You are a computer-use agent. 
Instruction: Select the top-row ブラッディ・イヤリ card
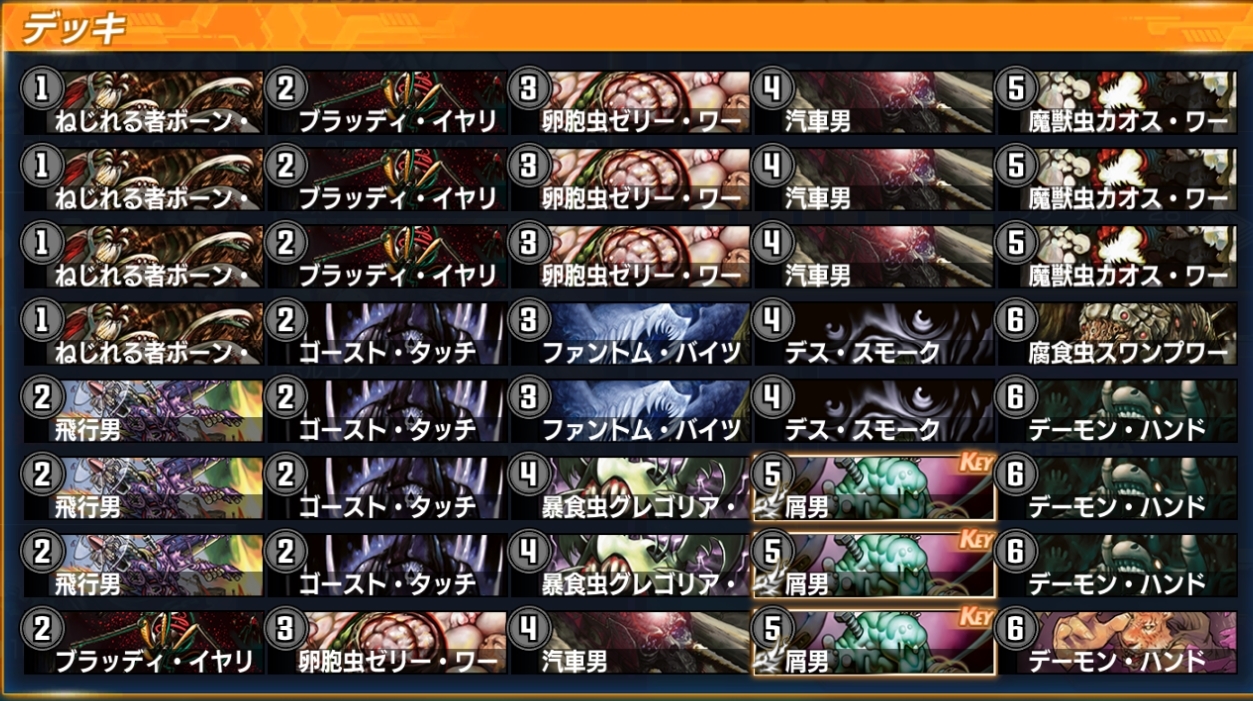tap(385, 102)
